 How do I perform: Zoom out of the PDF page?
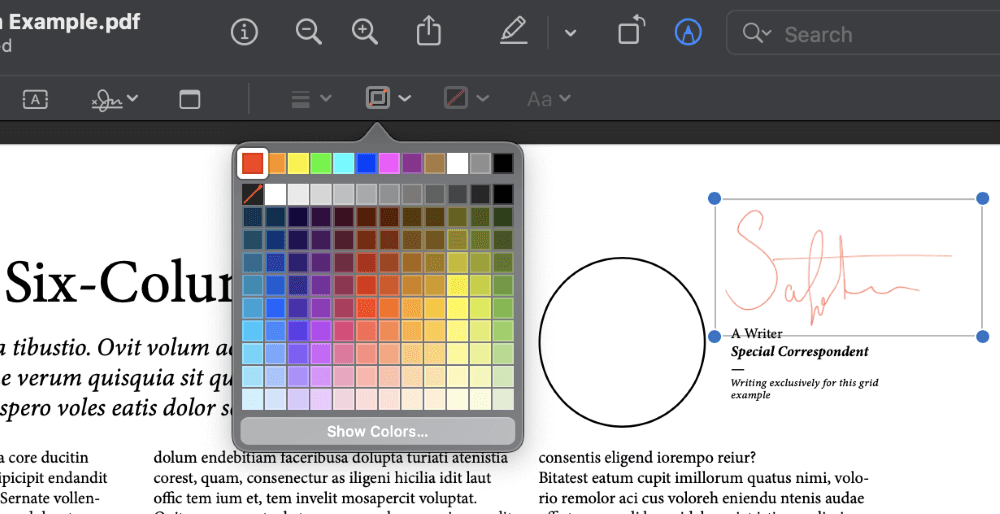tap(308, 32)
